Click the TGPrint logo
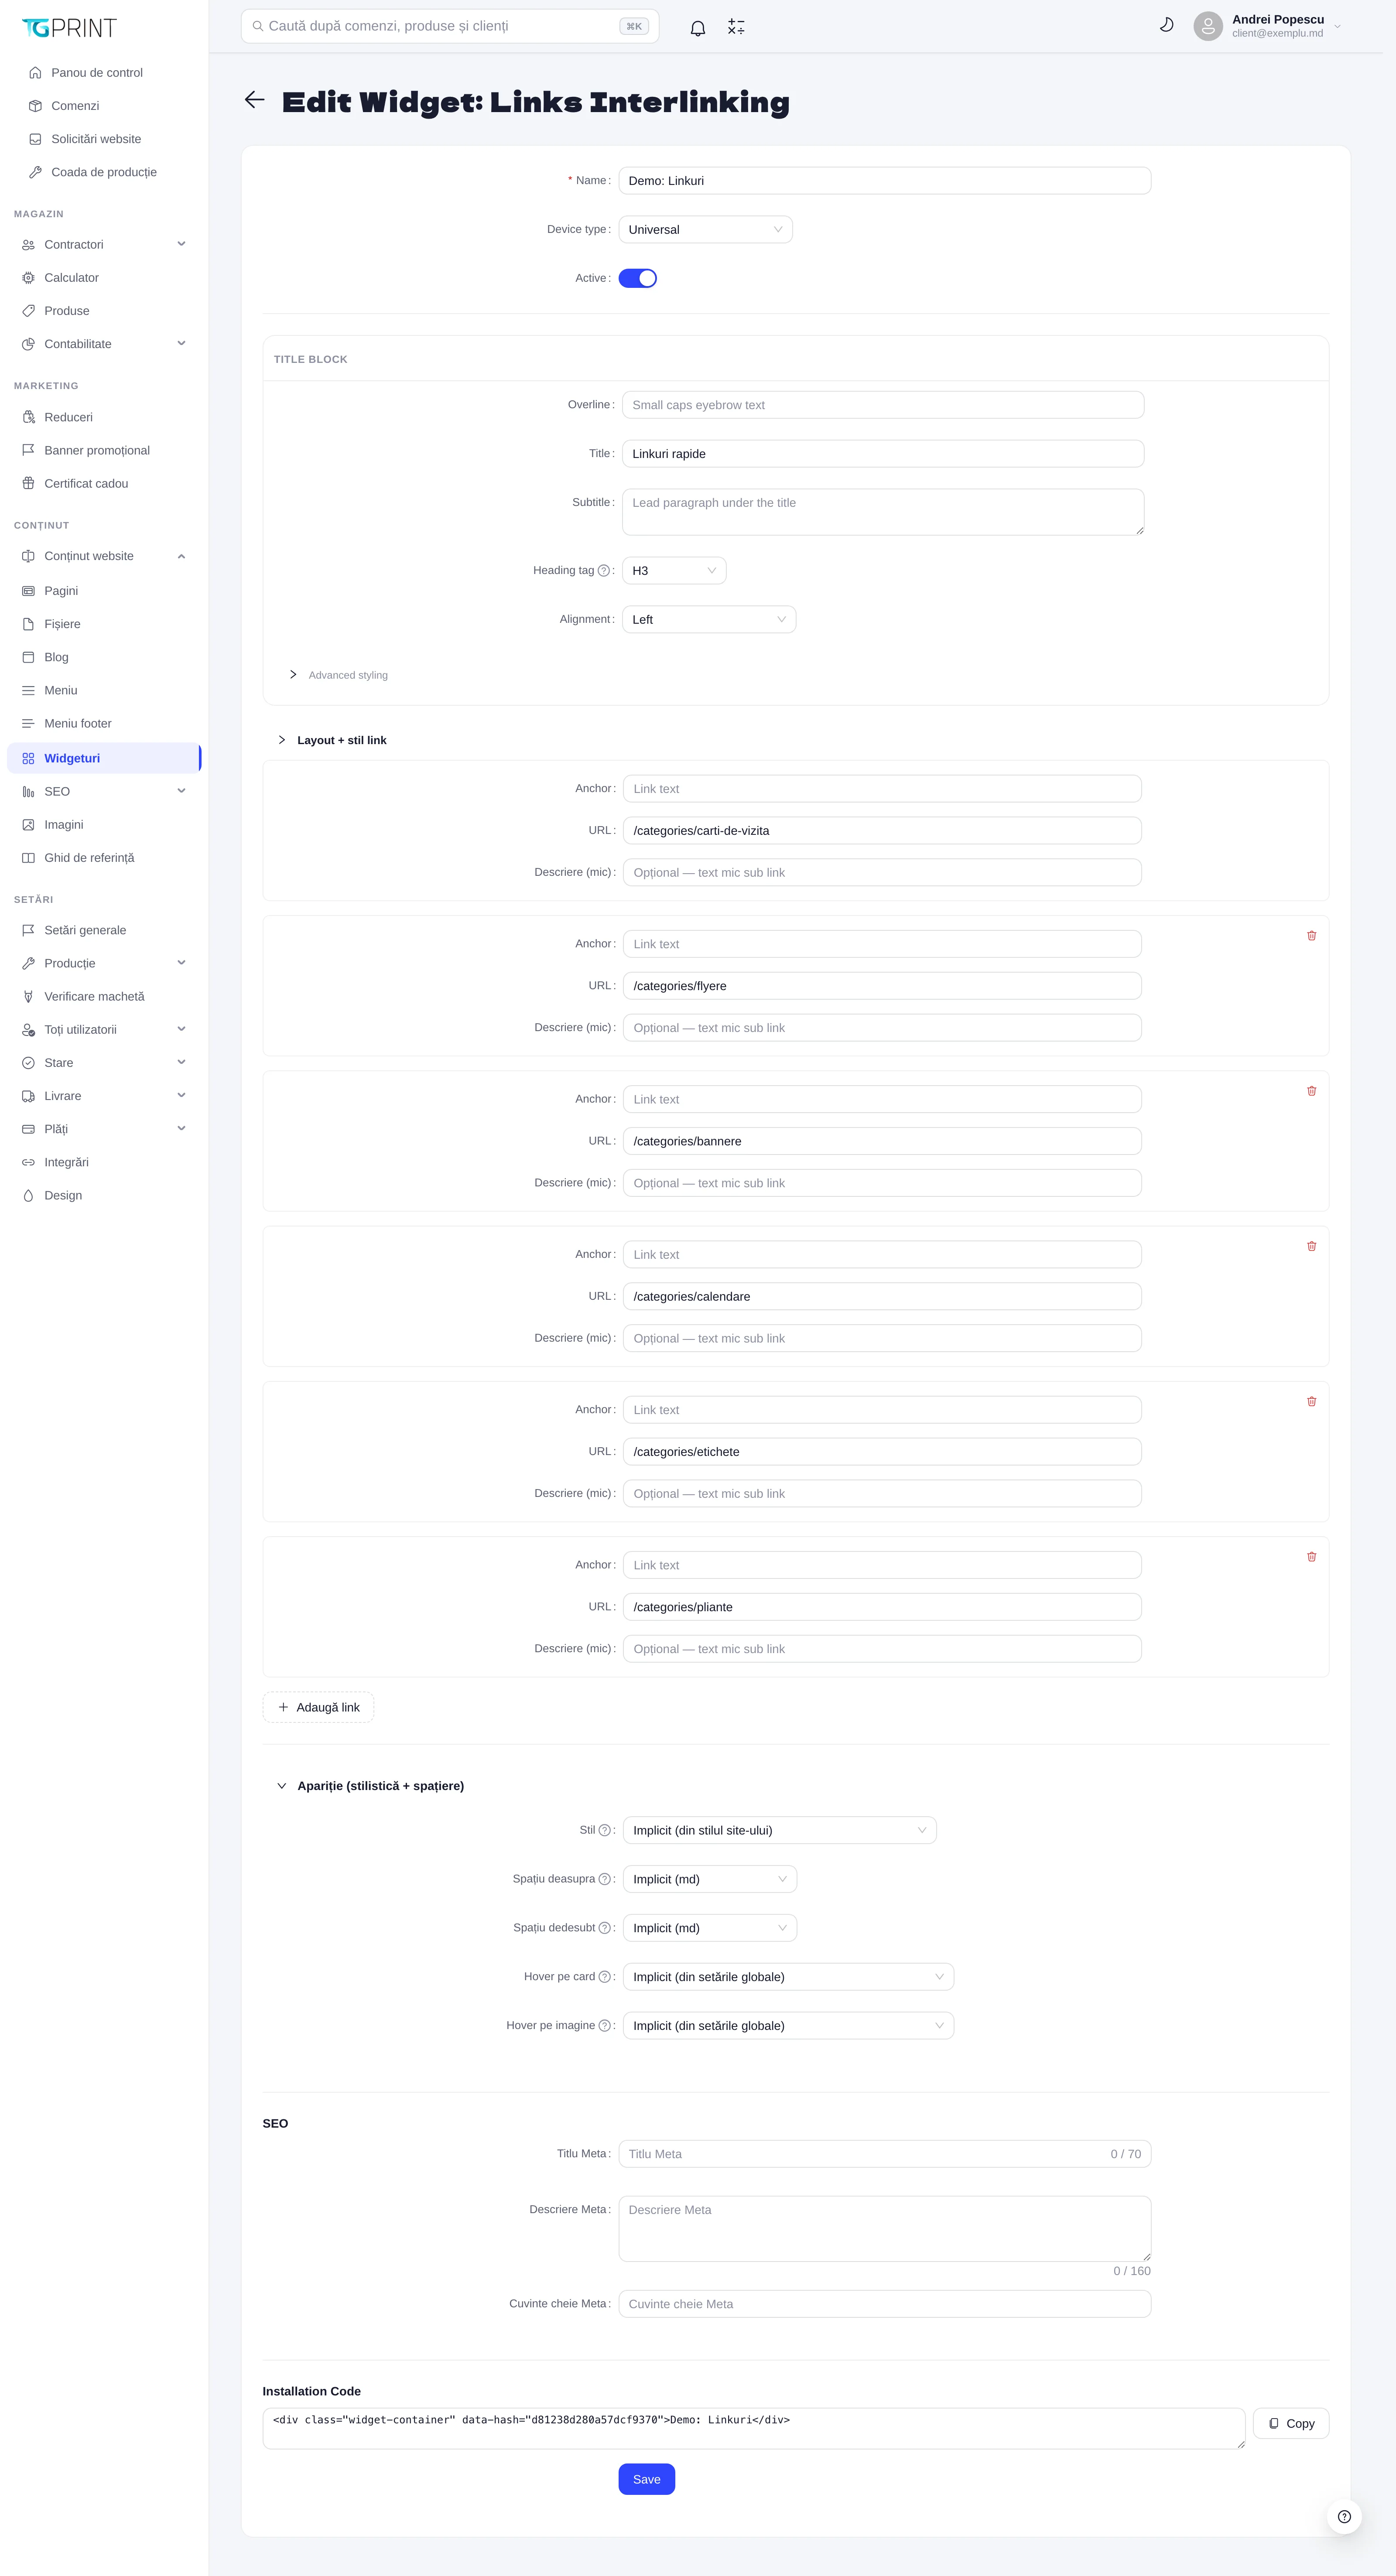Image resolution: width=1396 pixels, height=2576 pixels. 69,28
